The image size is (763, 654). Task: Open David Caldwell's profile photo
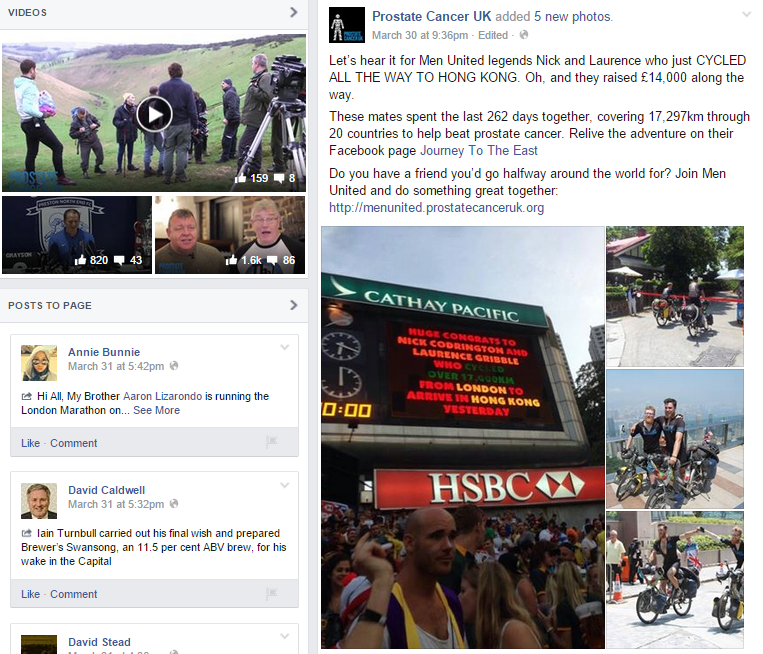coord(39,501)
